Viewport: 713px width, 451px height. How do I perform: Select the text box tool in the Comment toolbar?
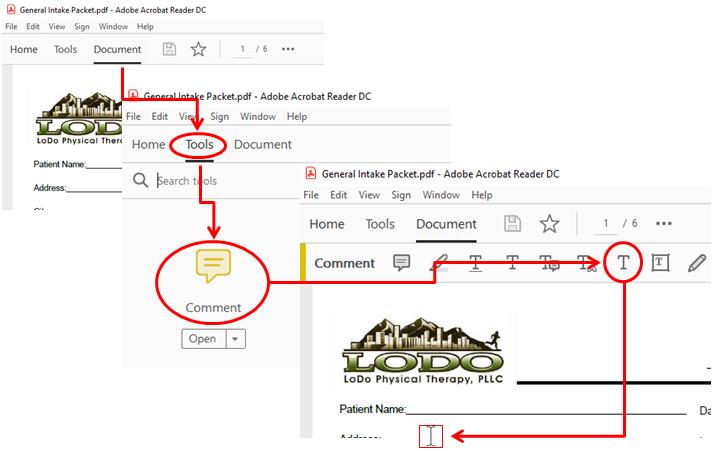tap(660, 262)
